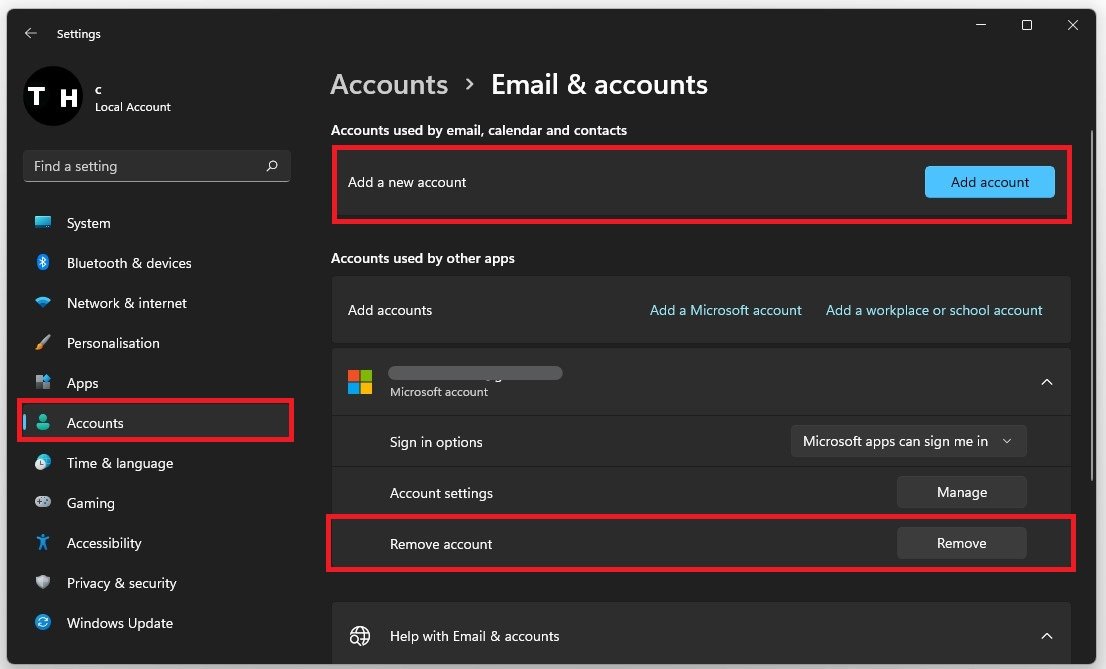Click the Accessibility figure icon
This screenshot has height=669, width=1106.
click(x=43, y=542)
